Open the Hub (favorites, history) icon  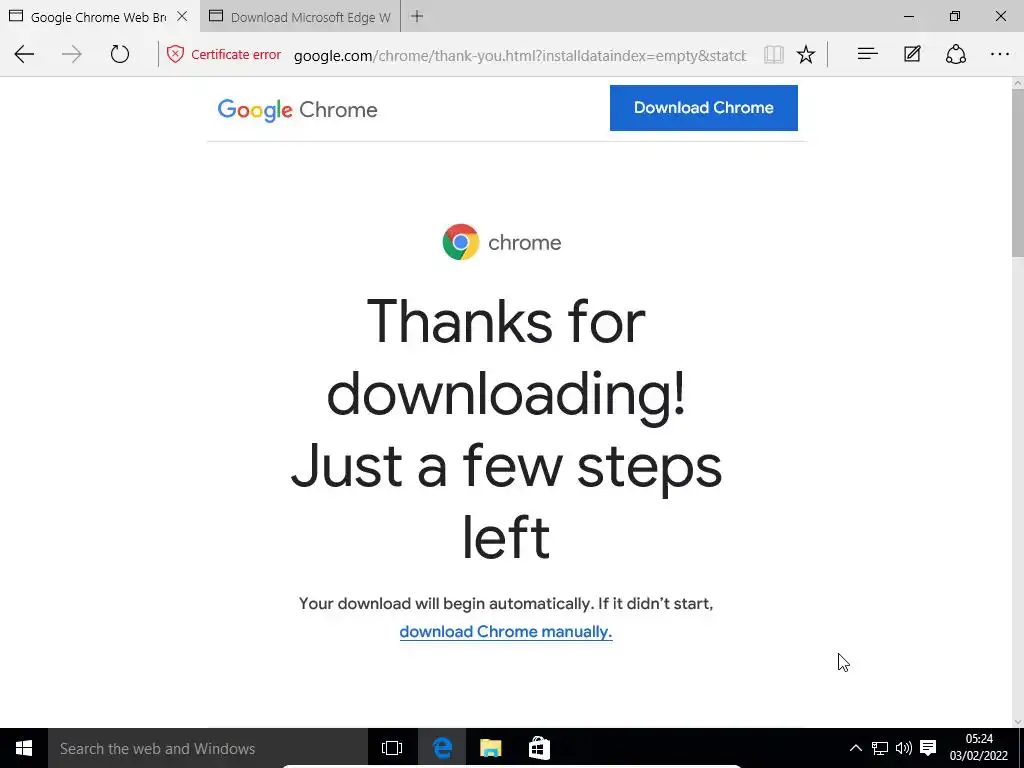(x=867, y=54)
